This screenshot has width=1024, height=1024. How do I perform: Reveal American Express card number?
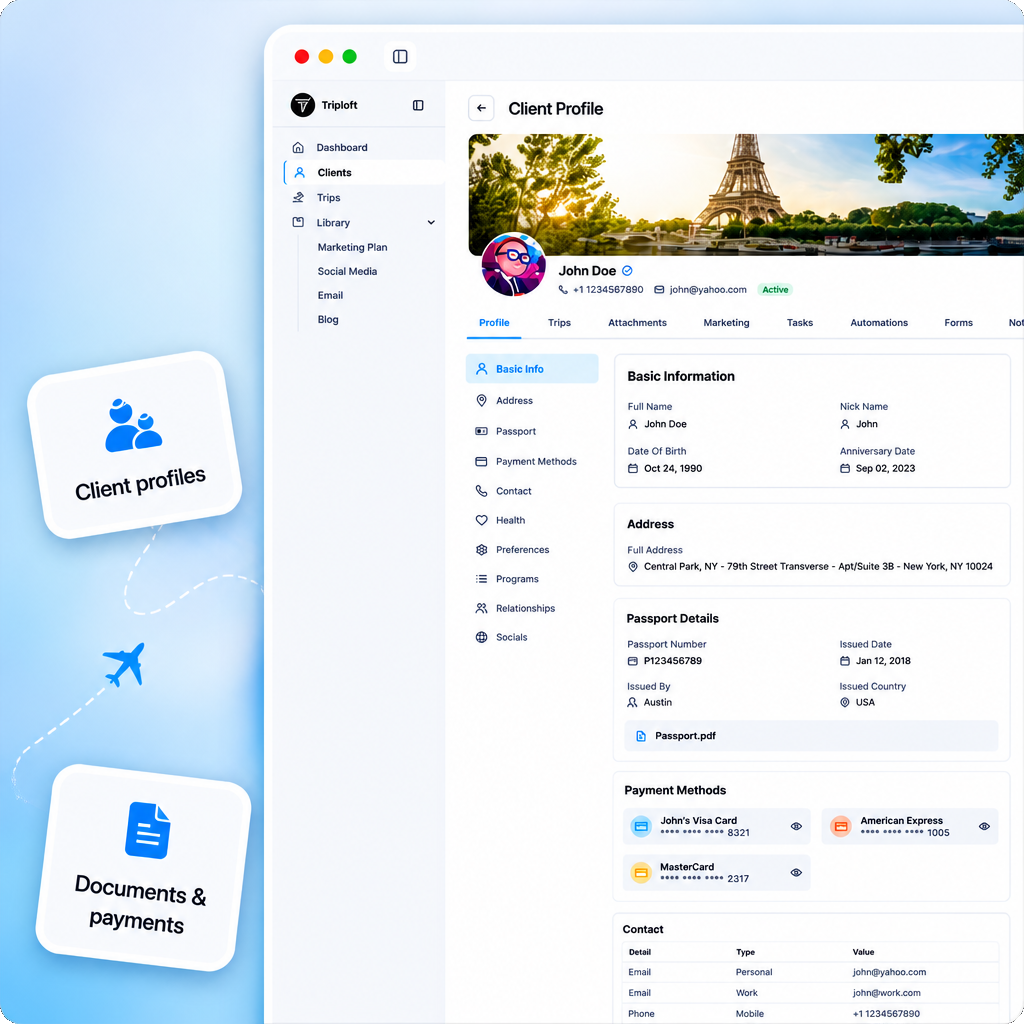(984, 827)
